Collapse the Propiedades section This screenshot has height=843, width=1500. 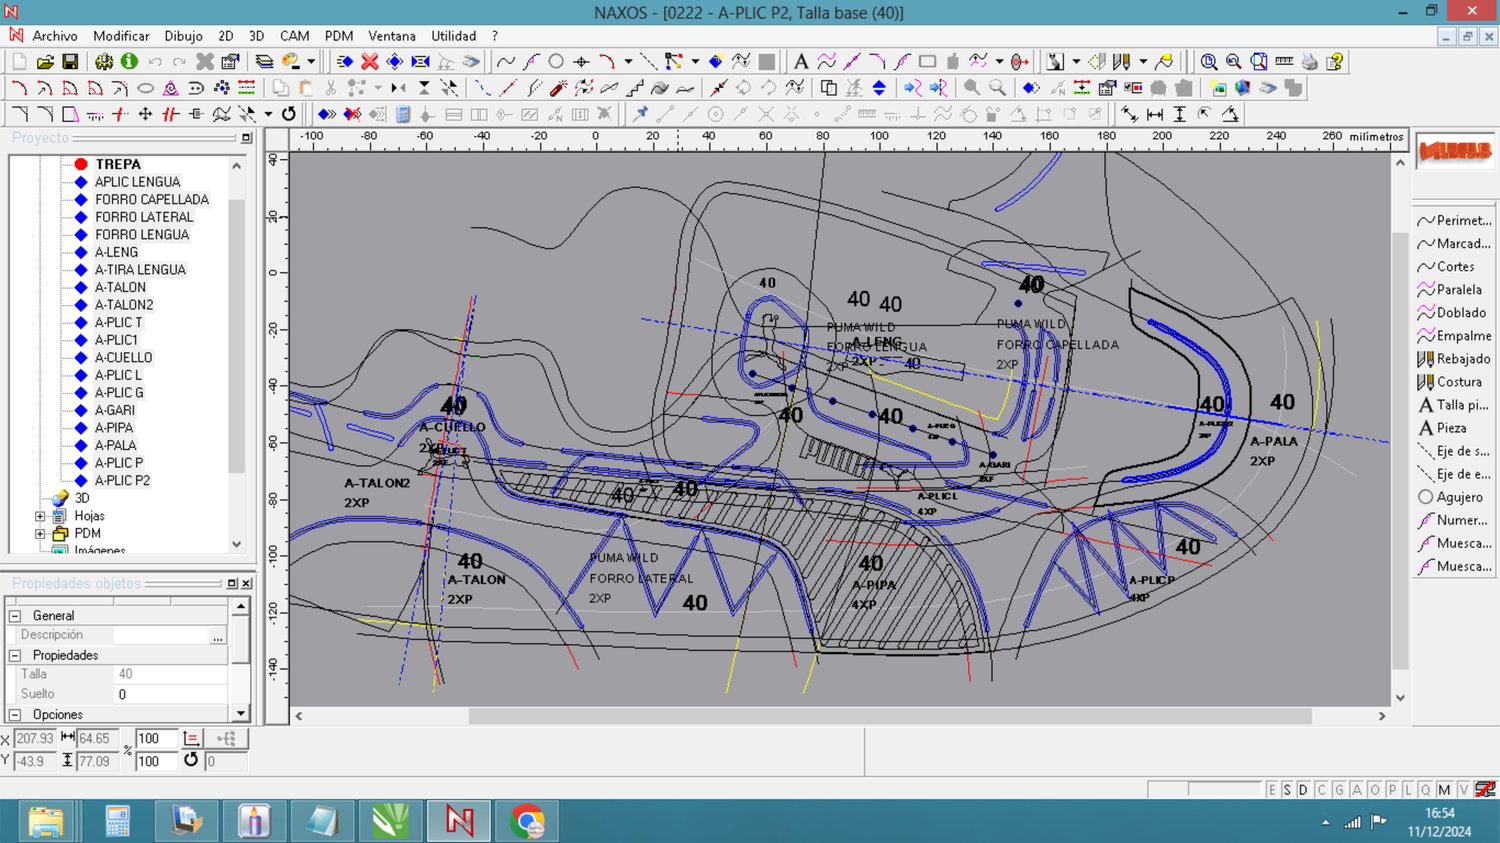pyautogui.click(x=15, y=655)
